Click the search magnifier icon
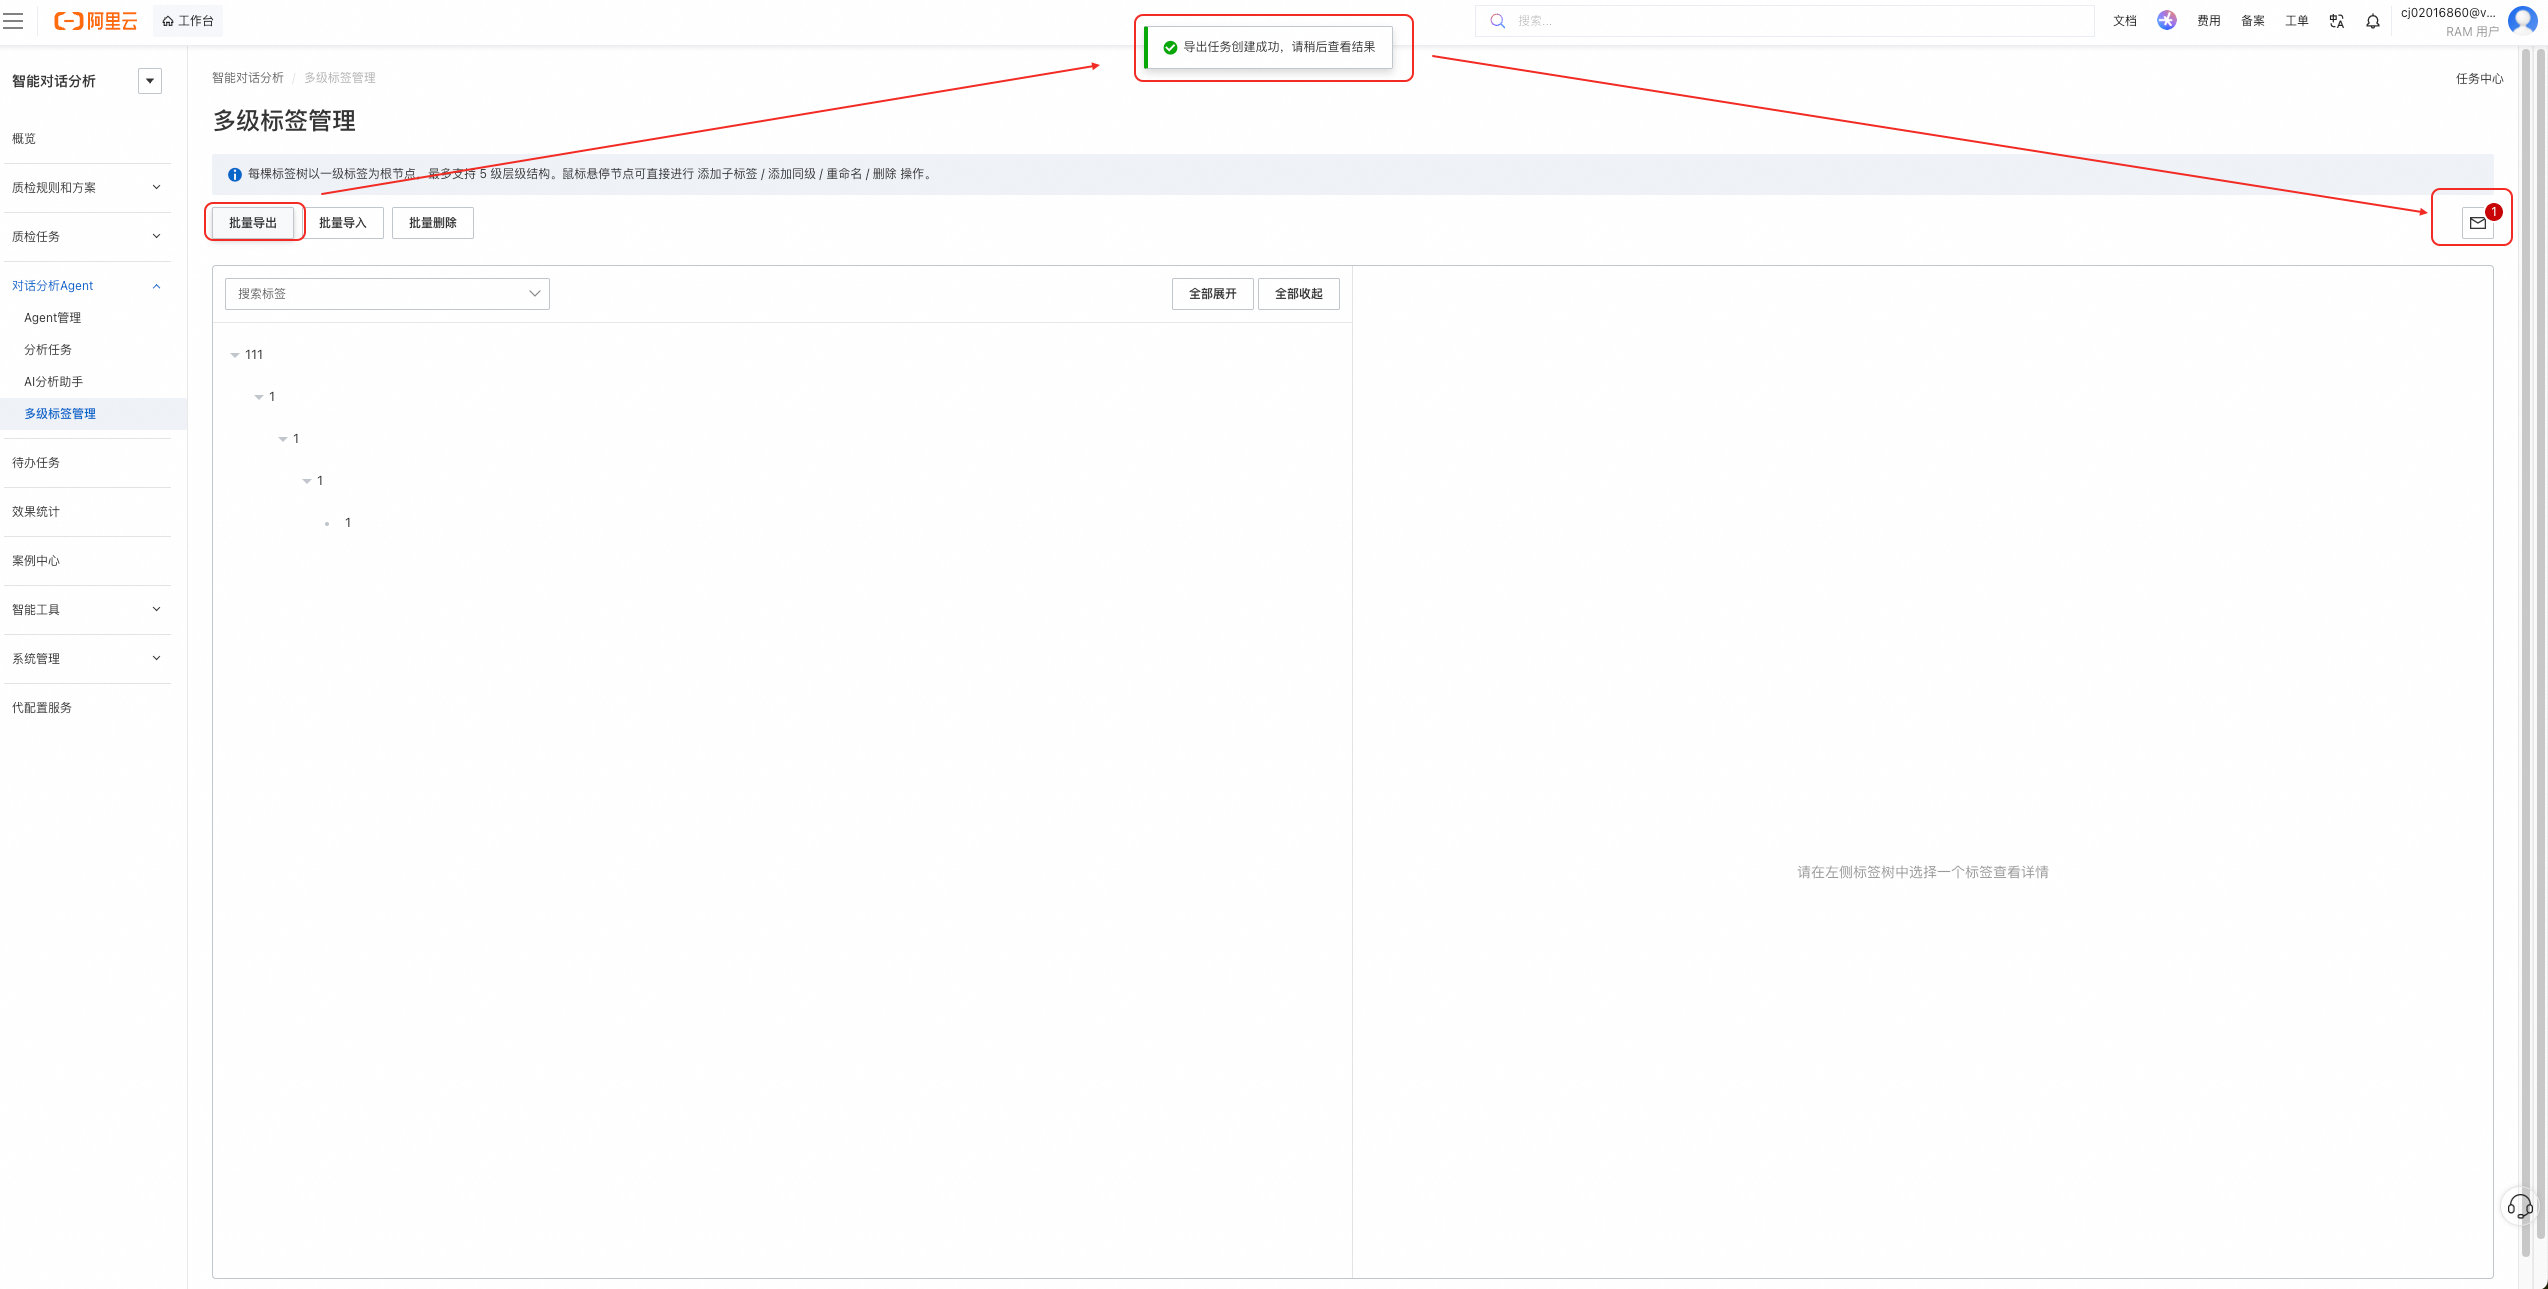The image size is (2548, 1289). [x=1497, y=21]
